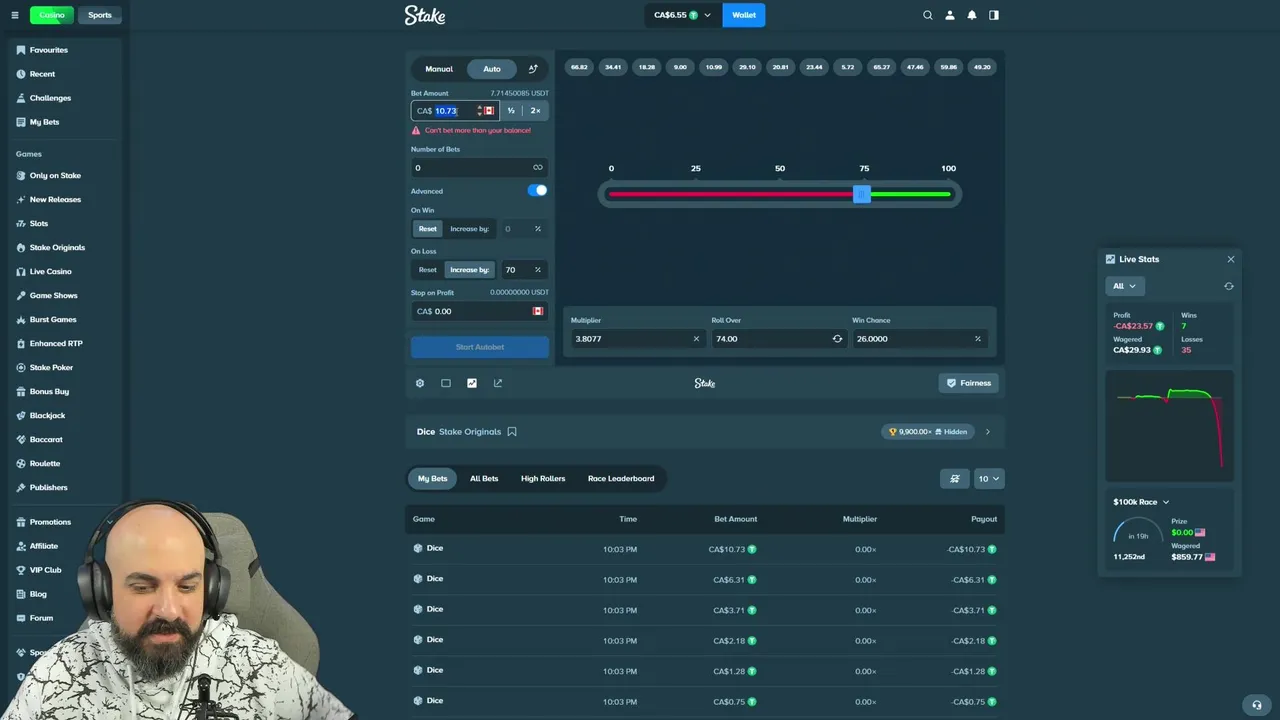Select Increase by under On Loss
This screenshot has width=1280, height=720.
[x=469, y=270]
